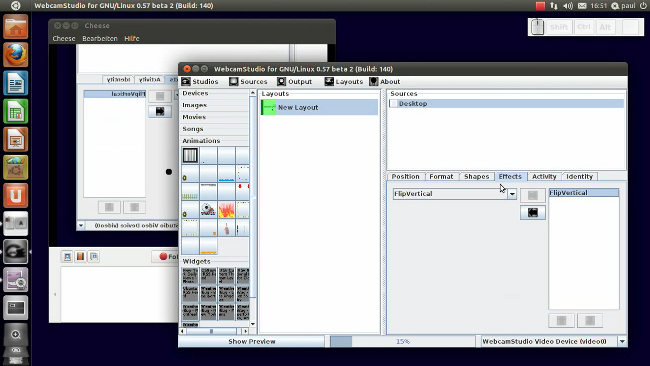Click the red take-photo button in Cheese
Screen dimensions: 650x366
165,257
